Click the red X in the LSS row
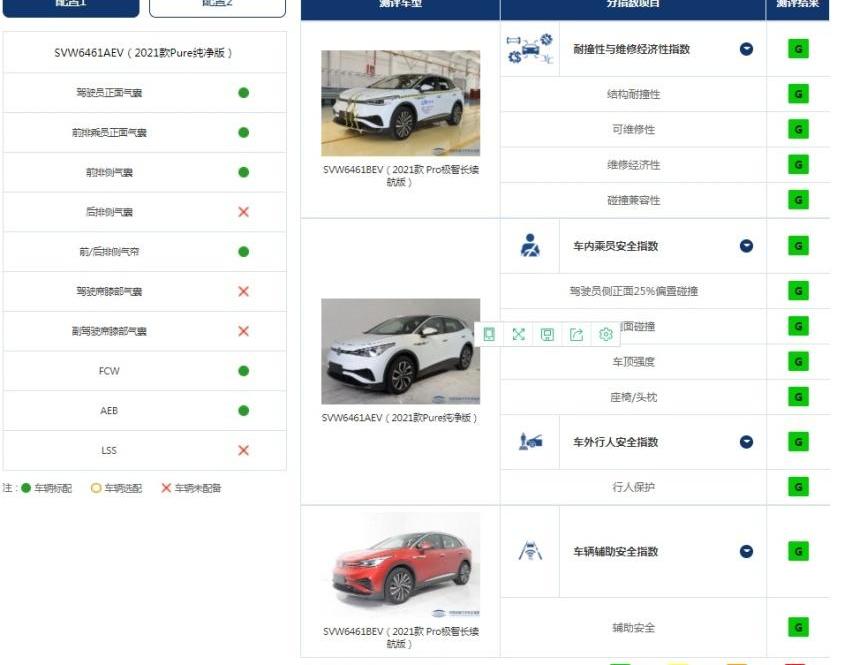 coord(243,450)
